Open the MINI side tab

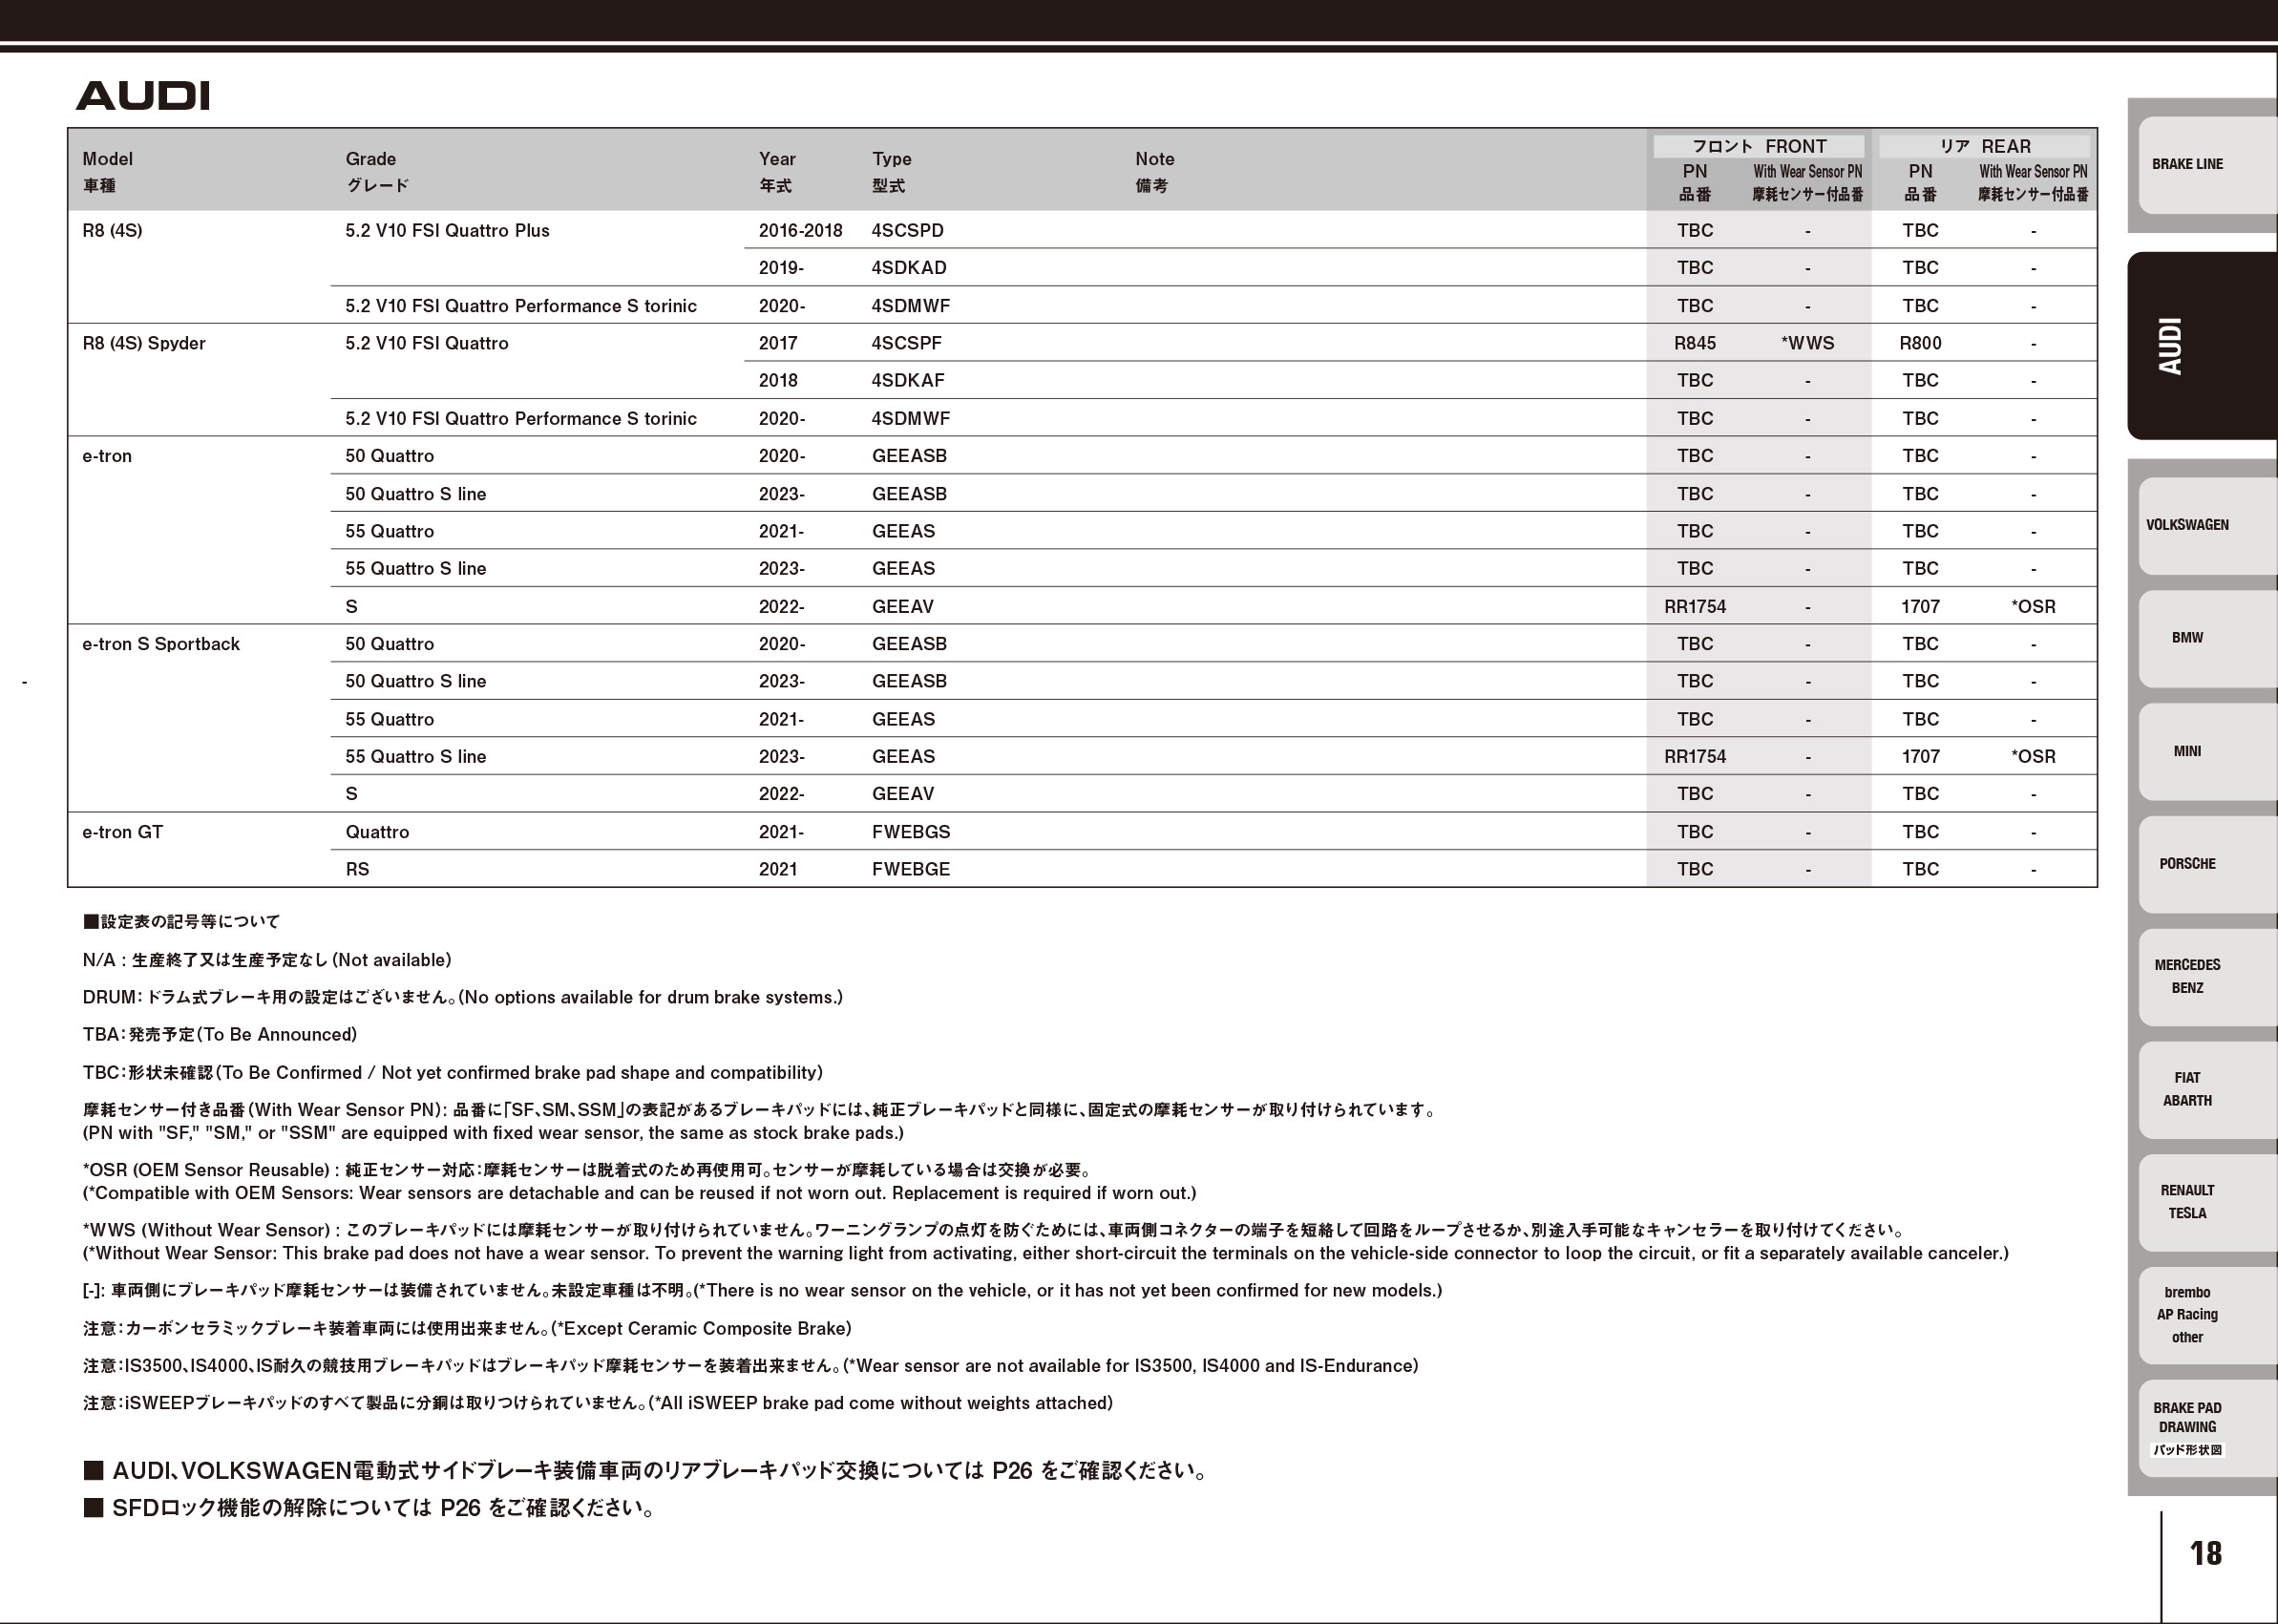2207,752
